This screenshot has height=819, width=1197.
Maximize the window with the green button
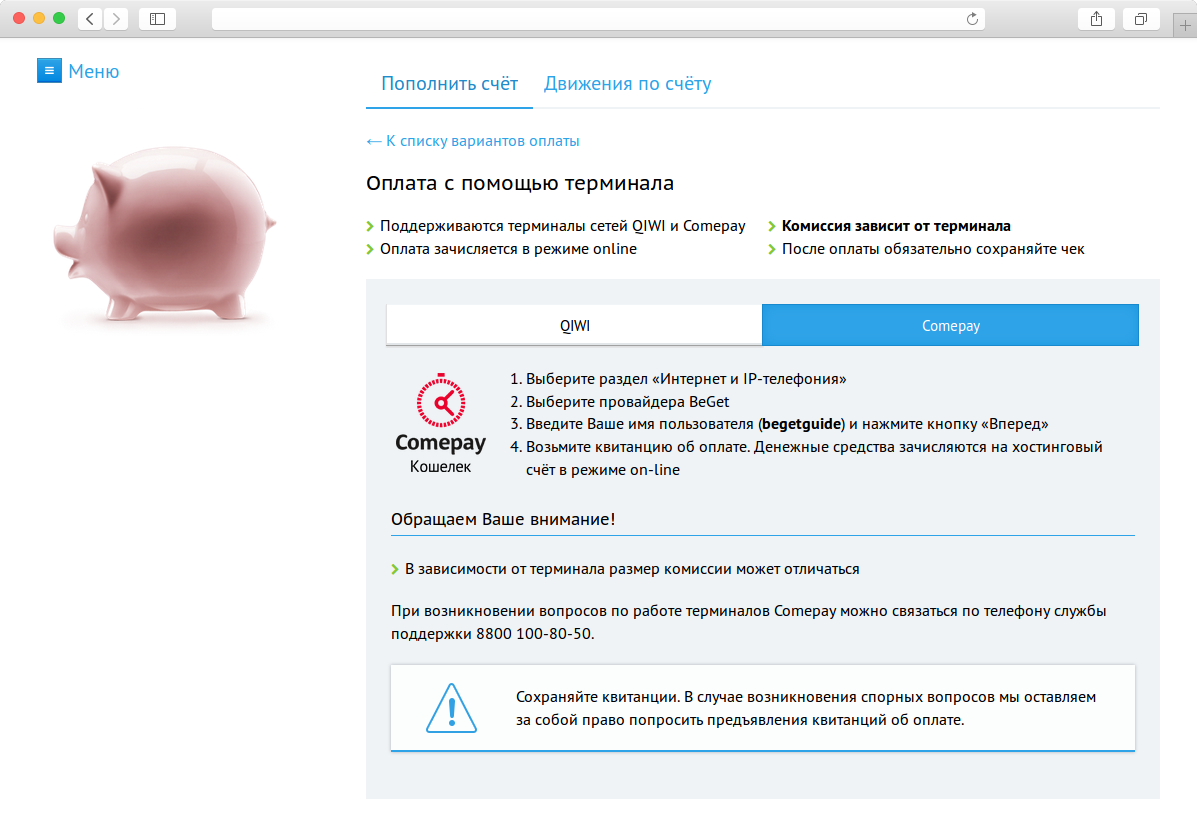coord(59,18)
